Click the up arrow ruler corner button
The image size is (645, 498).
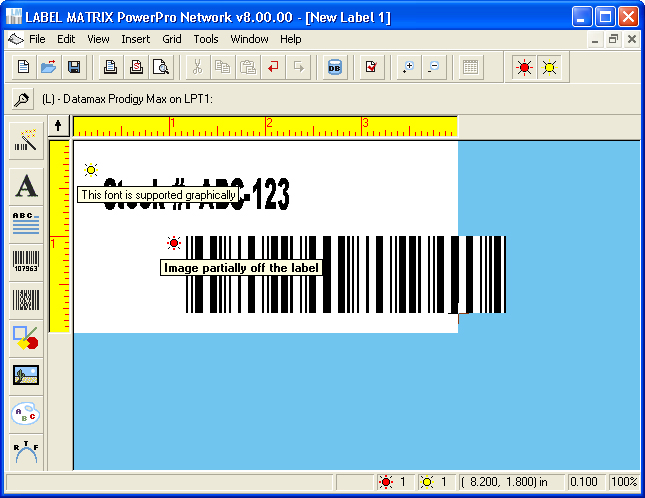tap(58, 125)
